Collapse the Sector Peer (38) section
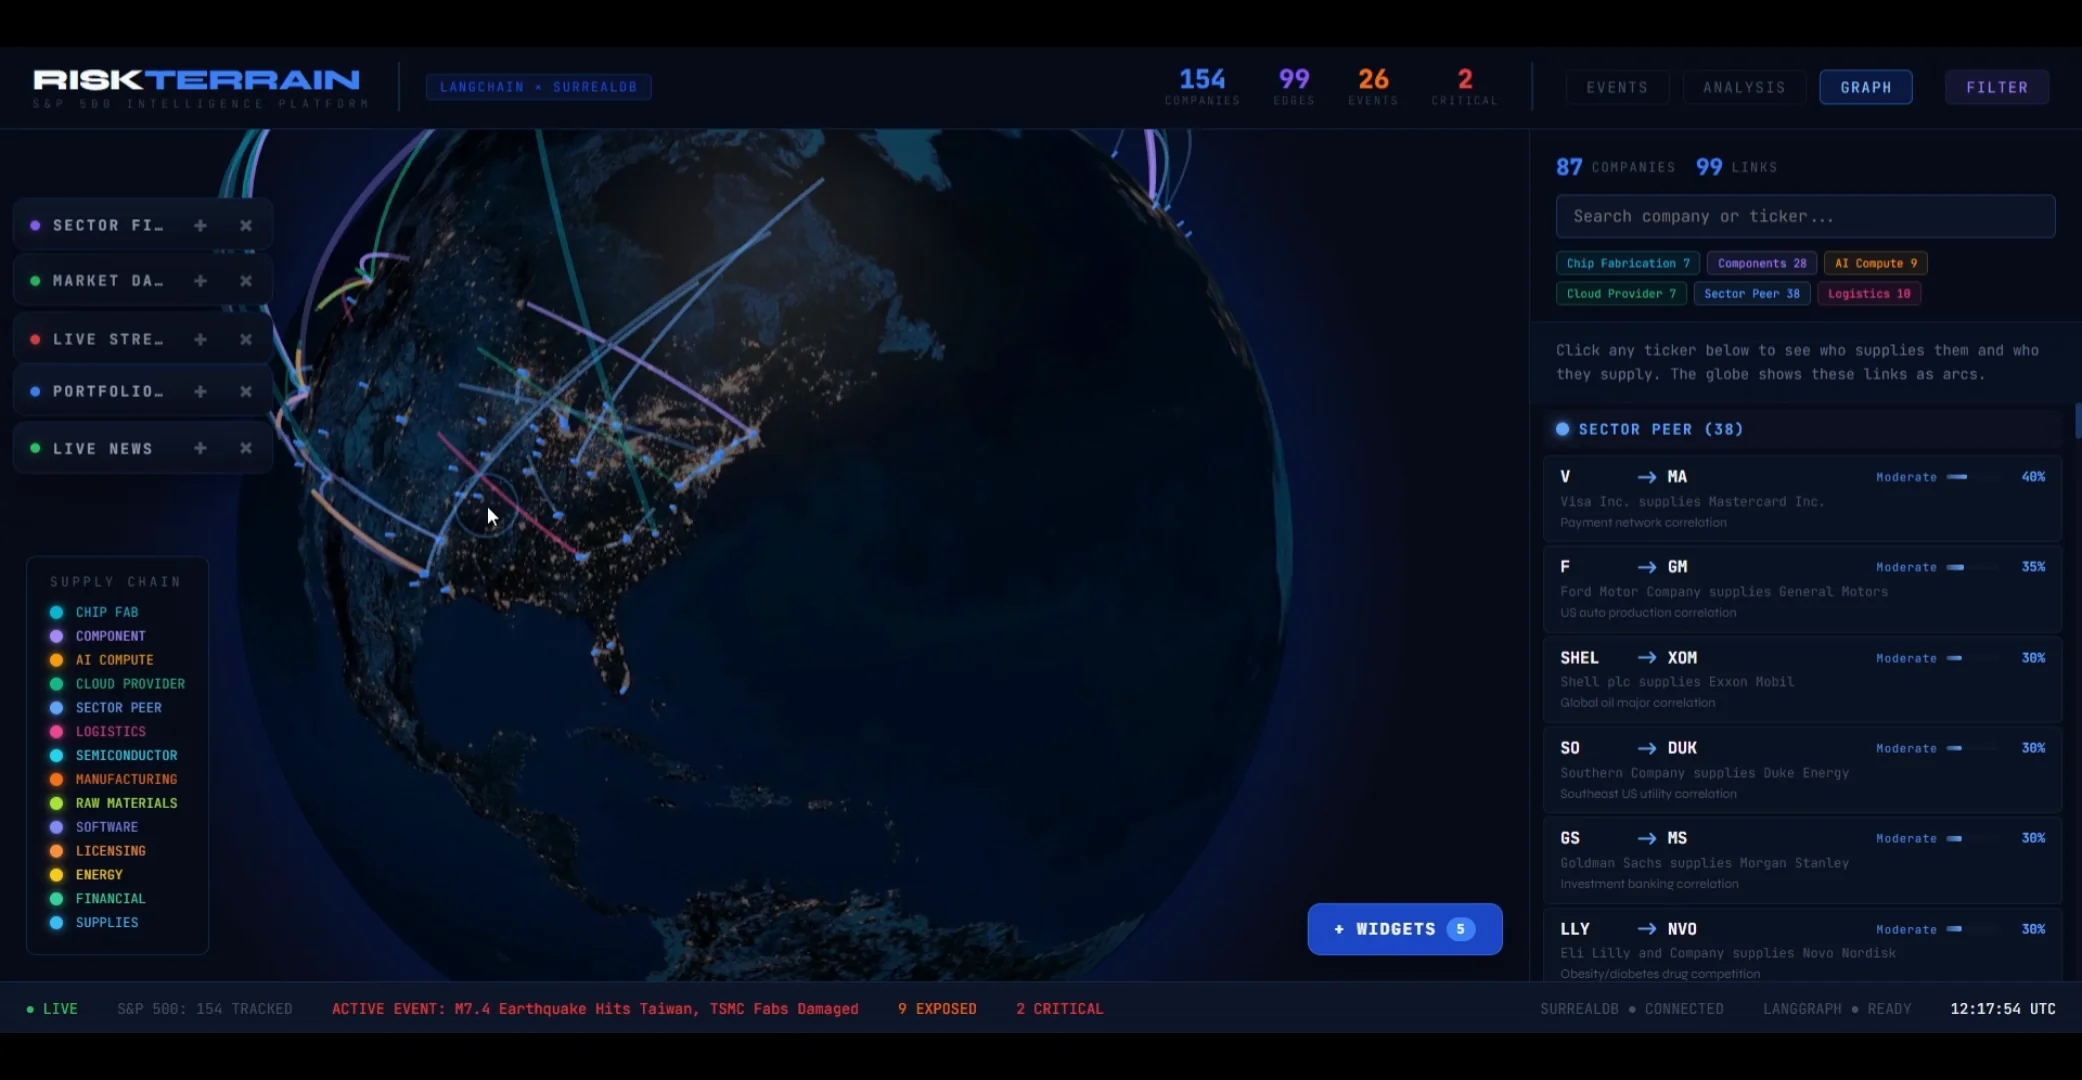 pos(1802,429)
